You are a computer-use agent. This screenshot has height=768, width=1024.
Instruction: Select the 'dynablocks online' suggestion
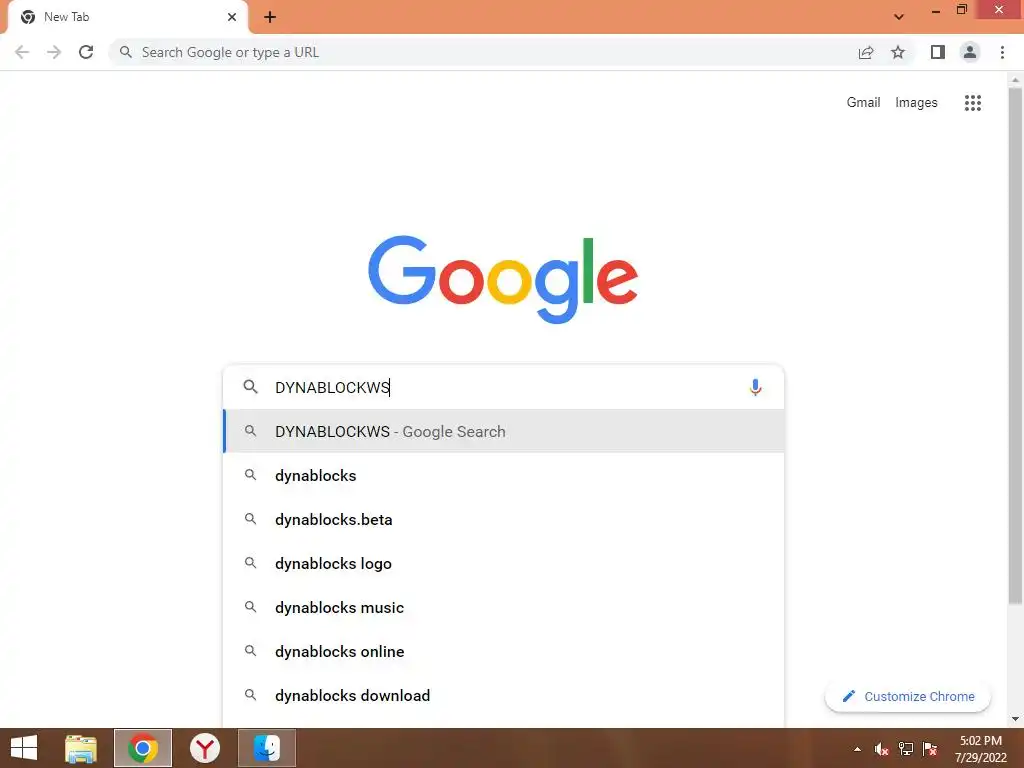click(x=504, y=651)
